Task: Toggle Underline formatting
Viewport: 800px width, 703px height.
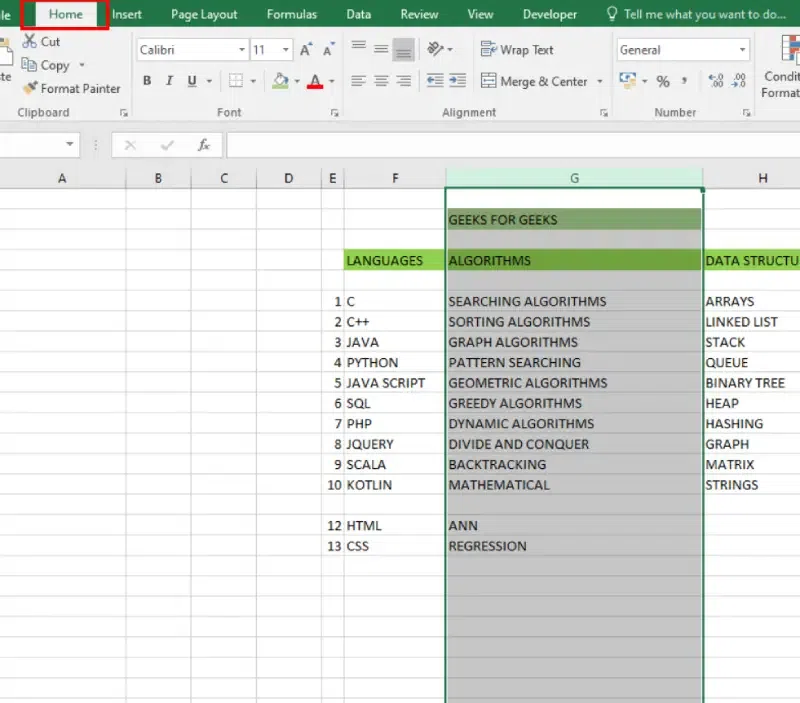Action: coord(192,81)
